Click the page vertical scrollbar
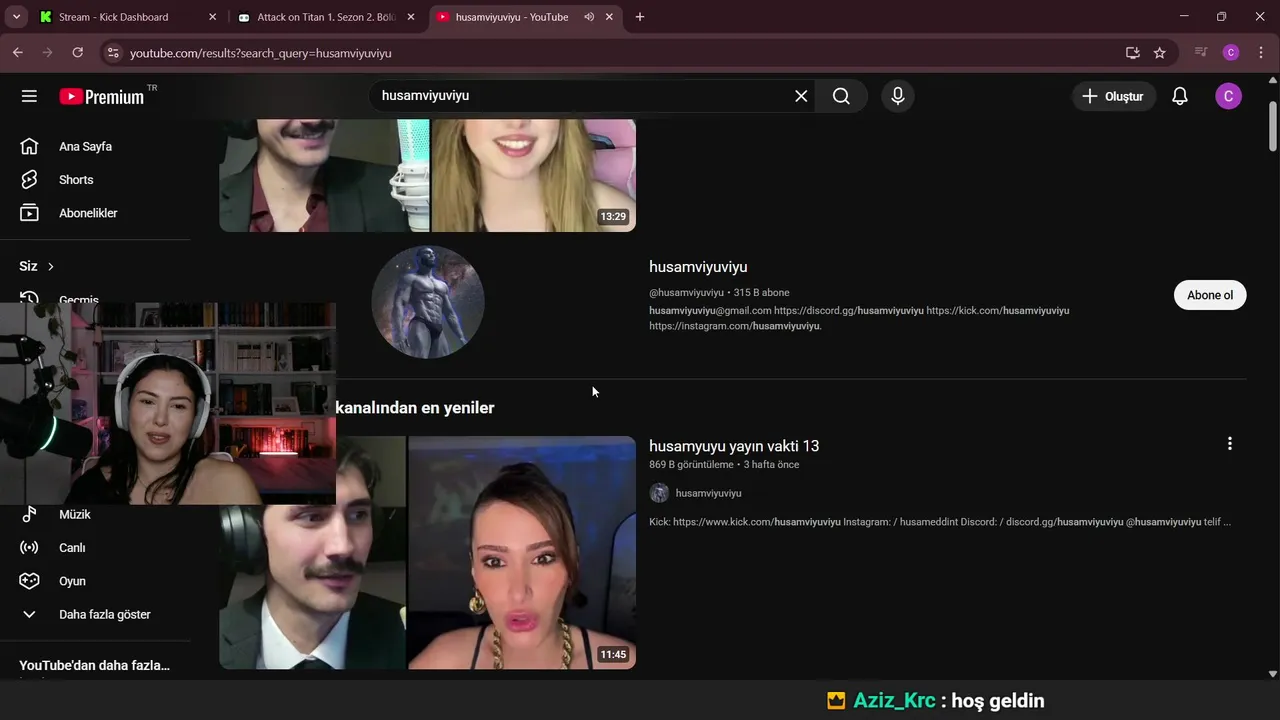This screenshot has width=1280, height=720. click(1273, 125)
